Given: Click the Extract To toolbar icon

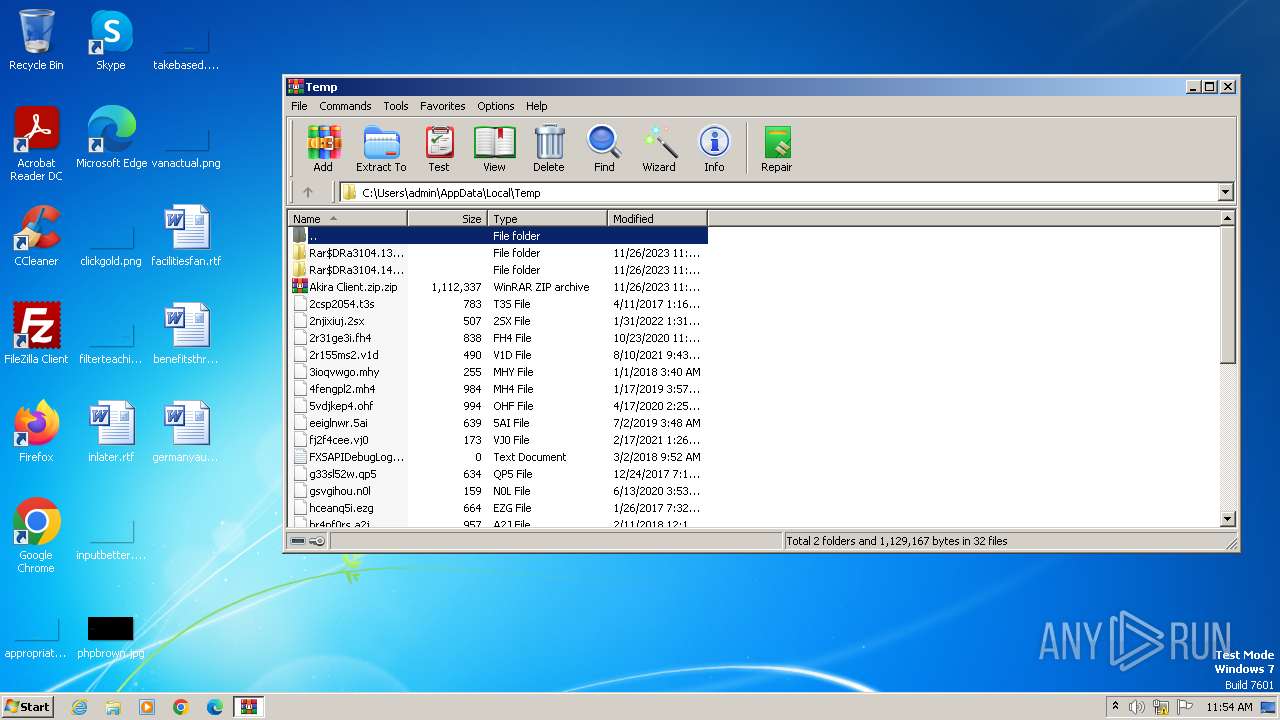Looking at the screenshot, I should [381, 149].
